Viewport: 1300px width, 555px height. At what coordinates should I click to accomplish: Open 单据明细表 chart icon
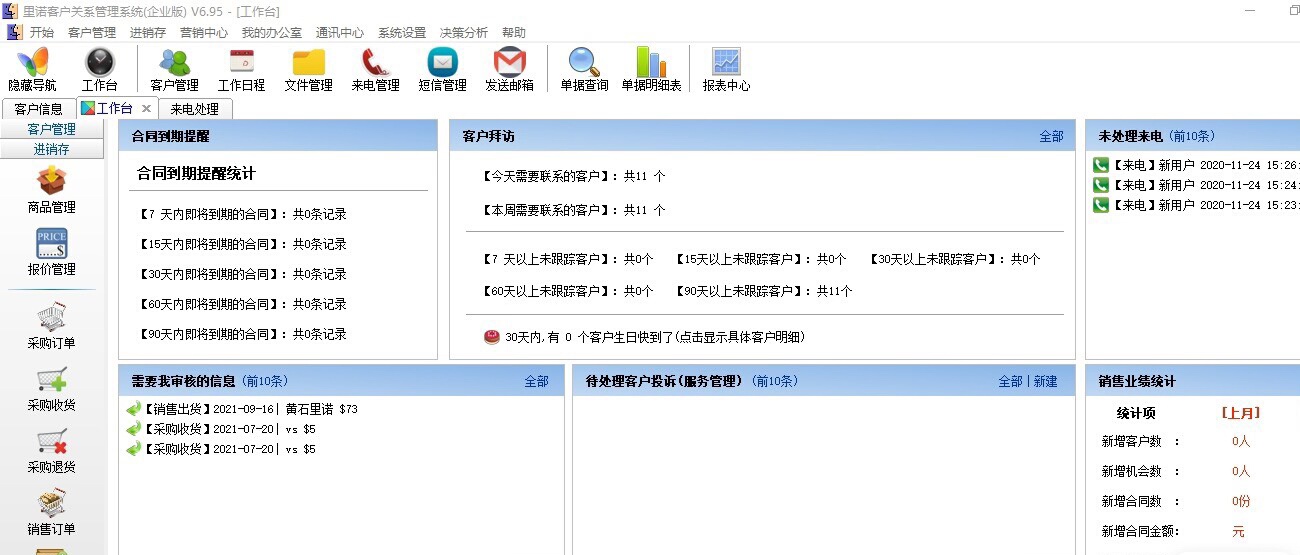(x=651, y=70)
